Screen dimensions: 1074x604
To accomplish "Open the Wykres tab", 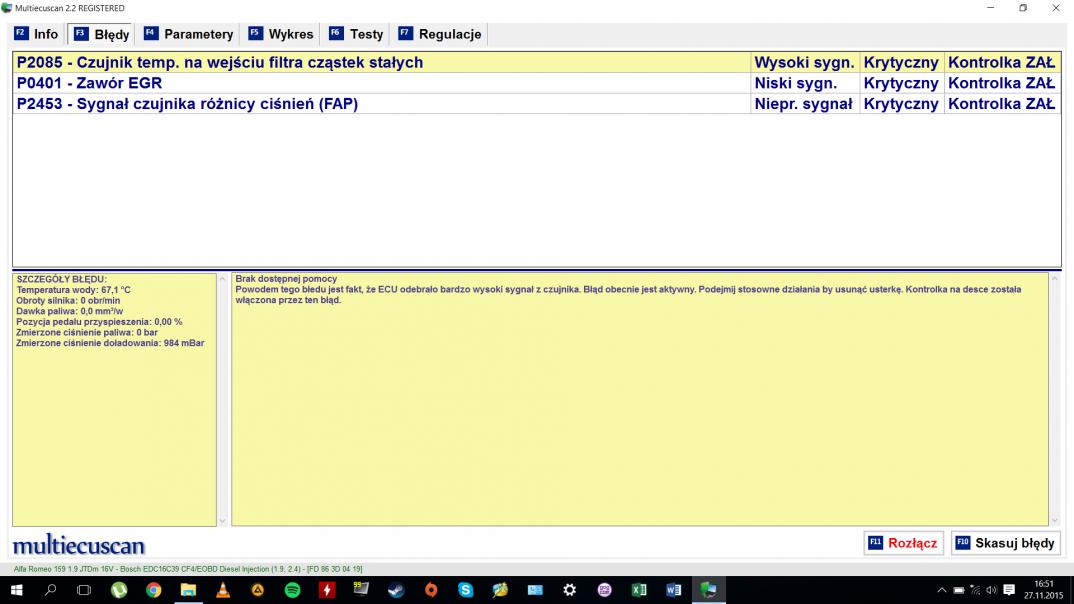I will tap(281, 34).
